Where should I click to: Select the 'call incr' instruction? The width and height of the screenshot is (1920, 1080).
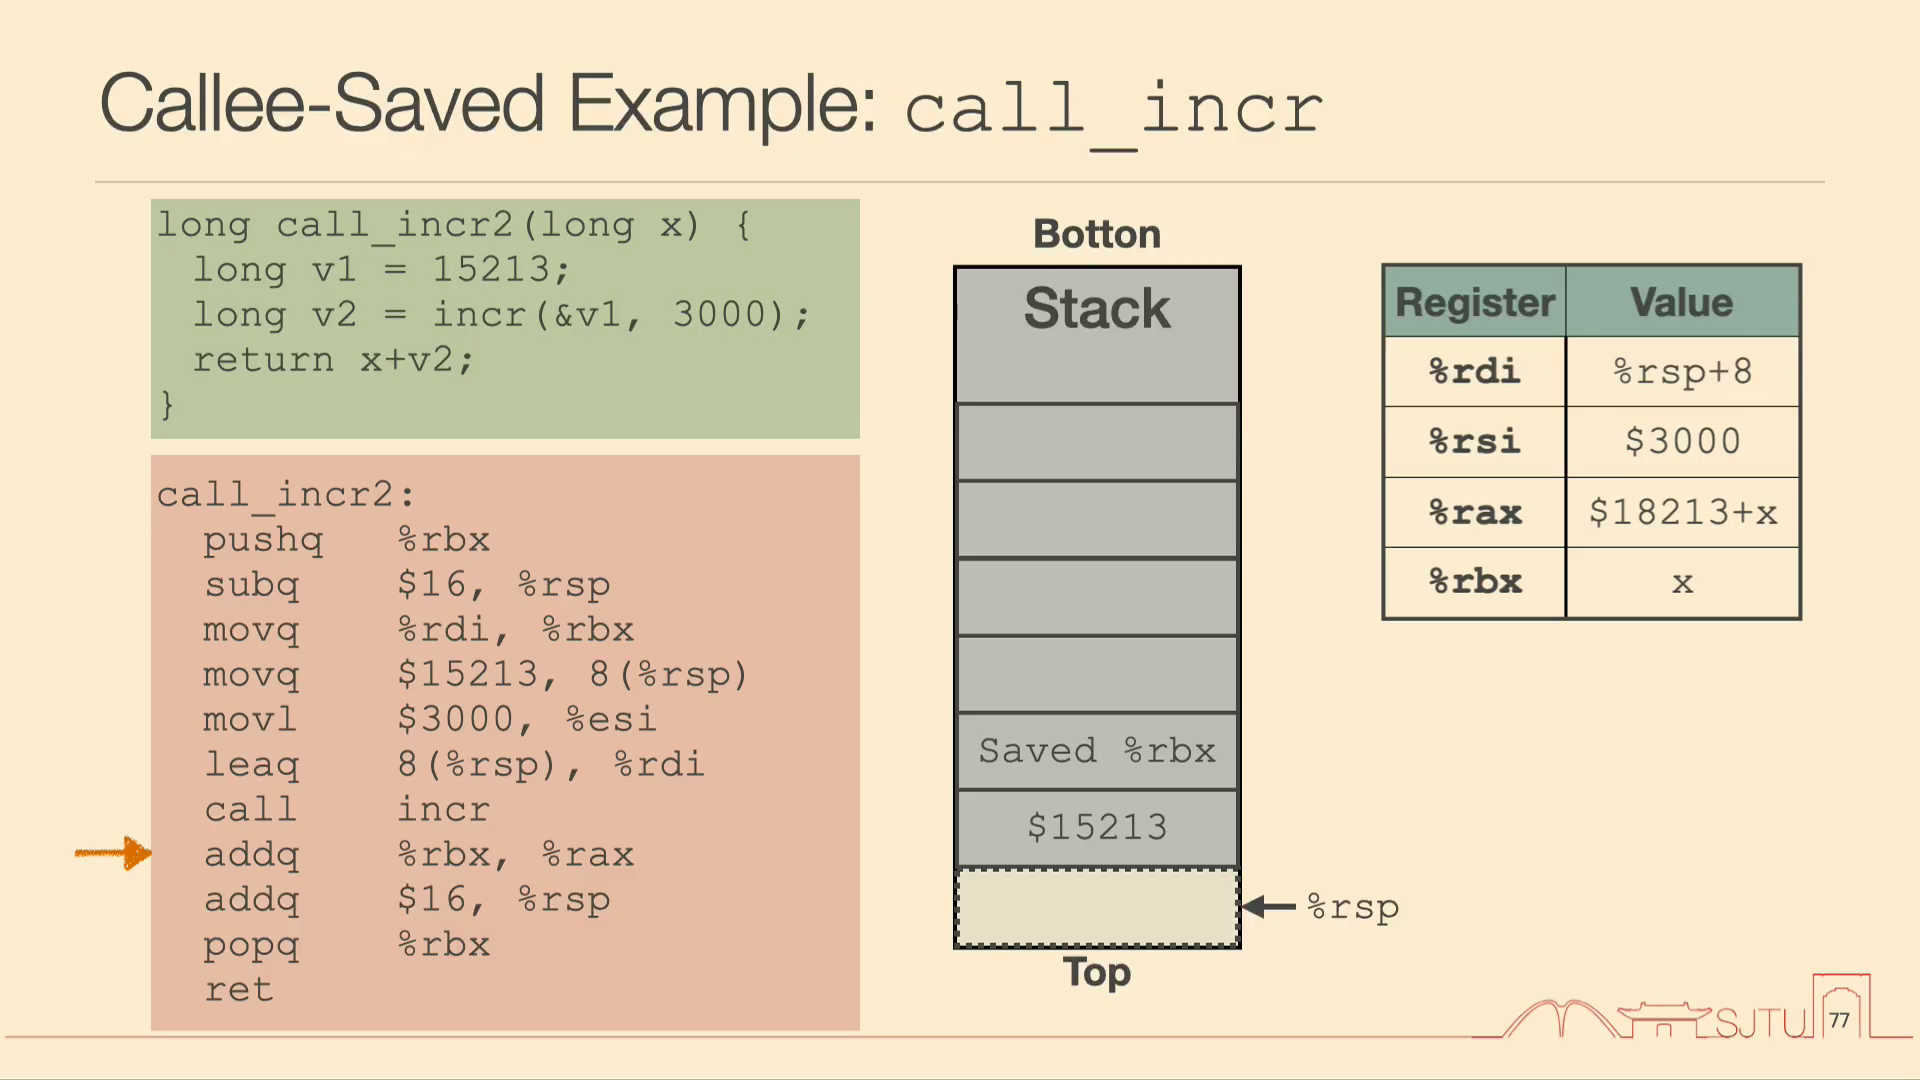(346, 810)
